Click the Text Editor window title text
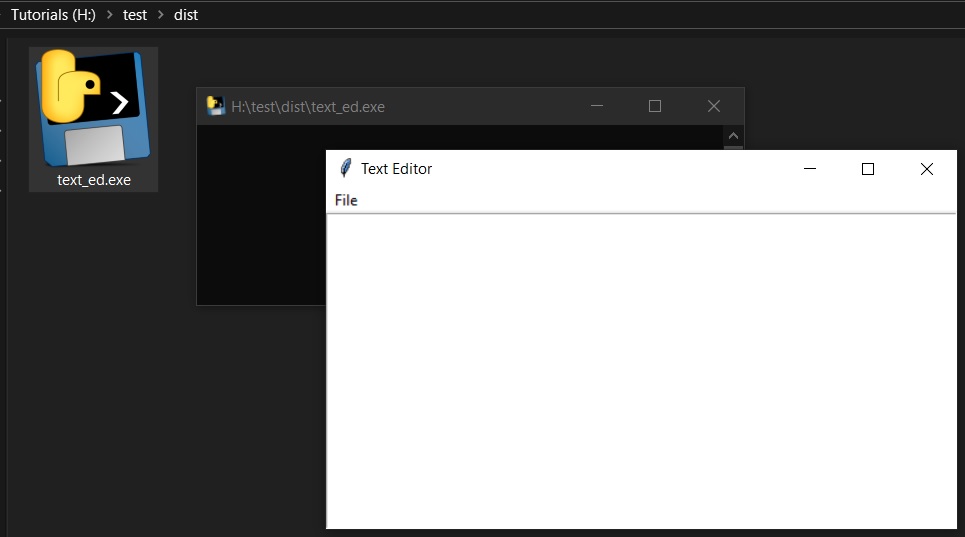 [x=396, y=169]
